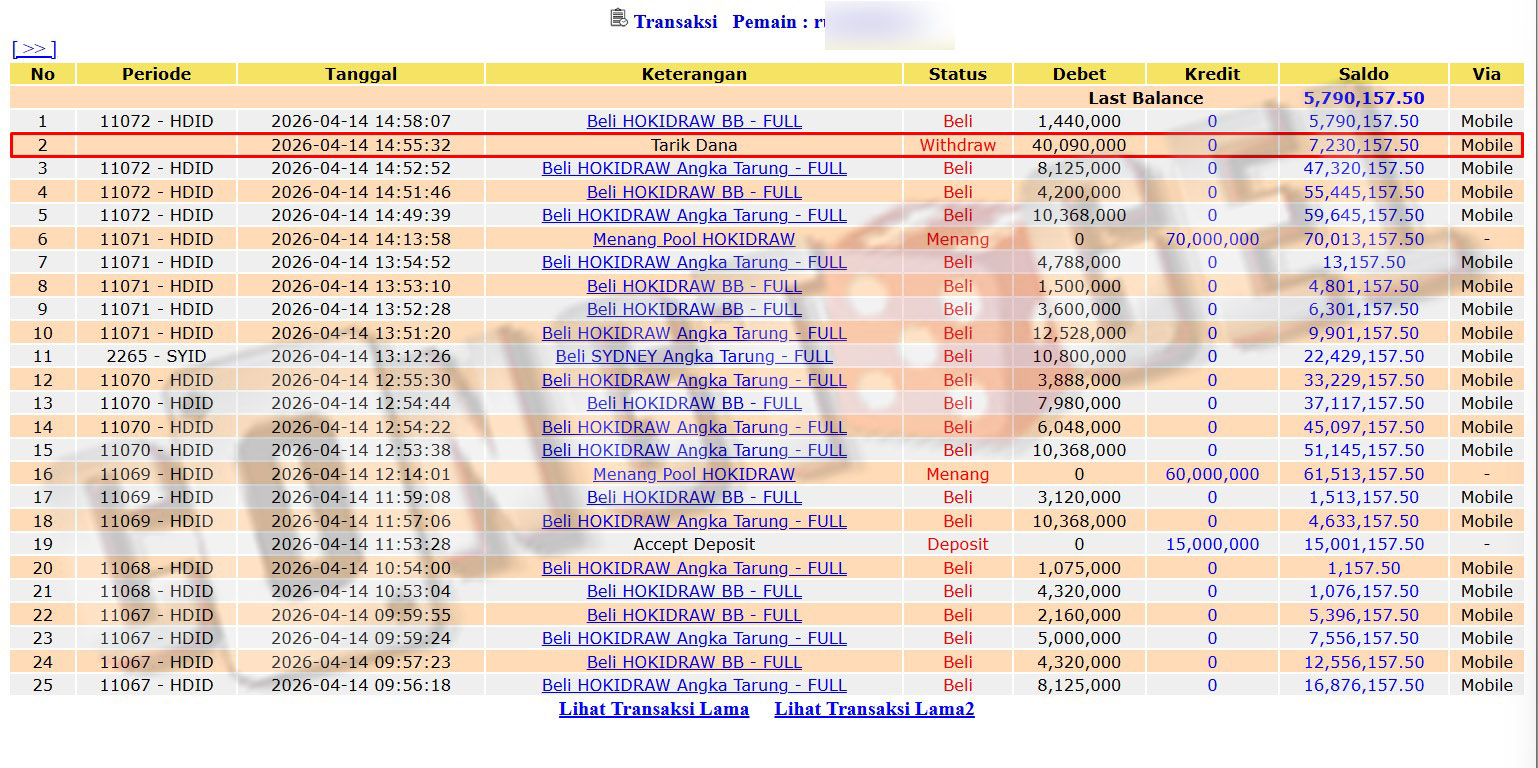This screenshot has height=768, width=1538.
Task: Open the Lihat Transaksi Lama link
Action: 653,709
